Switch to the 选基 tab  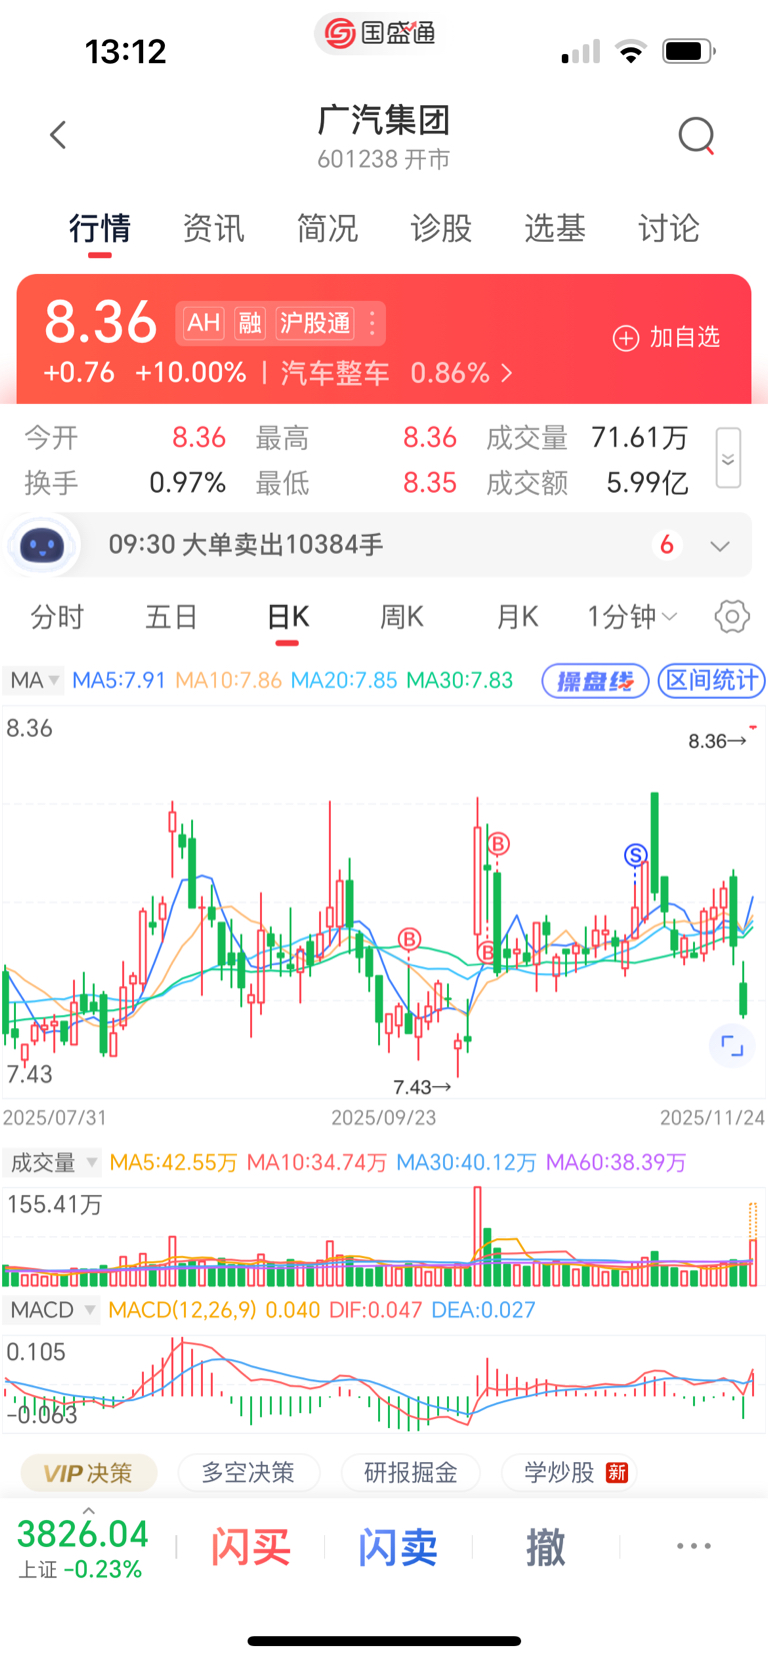[x=555, y=229]
